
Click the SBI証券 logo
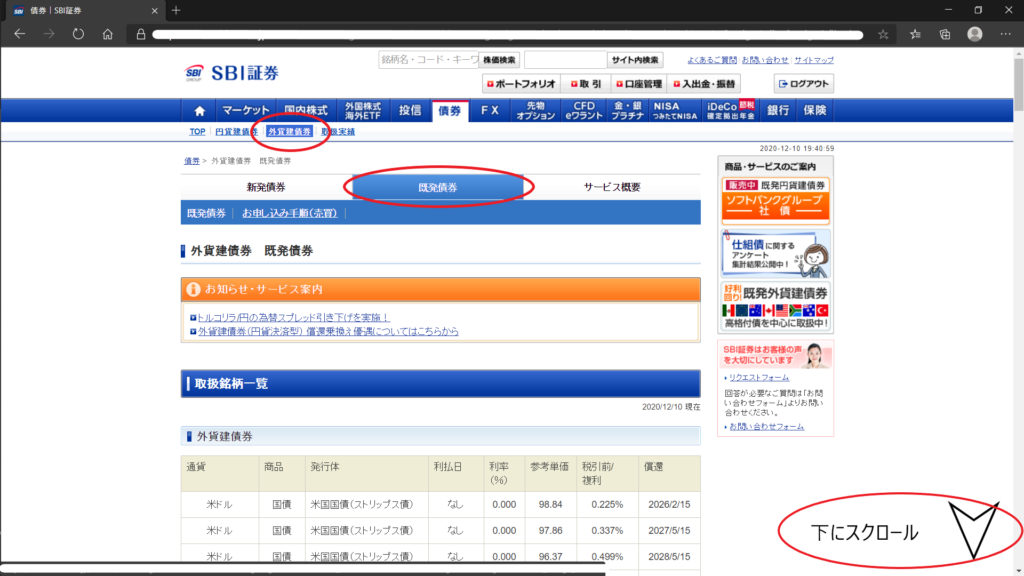[x=233, y=73]
